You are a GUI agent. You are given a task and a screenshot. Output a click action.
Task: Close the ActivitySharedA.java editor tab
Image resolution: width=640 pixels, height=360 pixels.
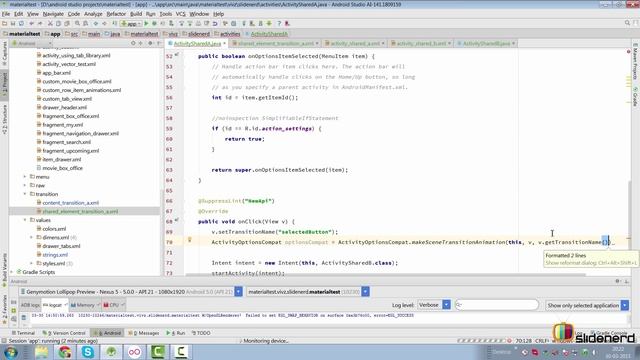click(224, 43)
